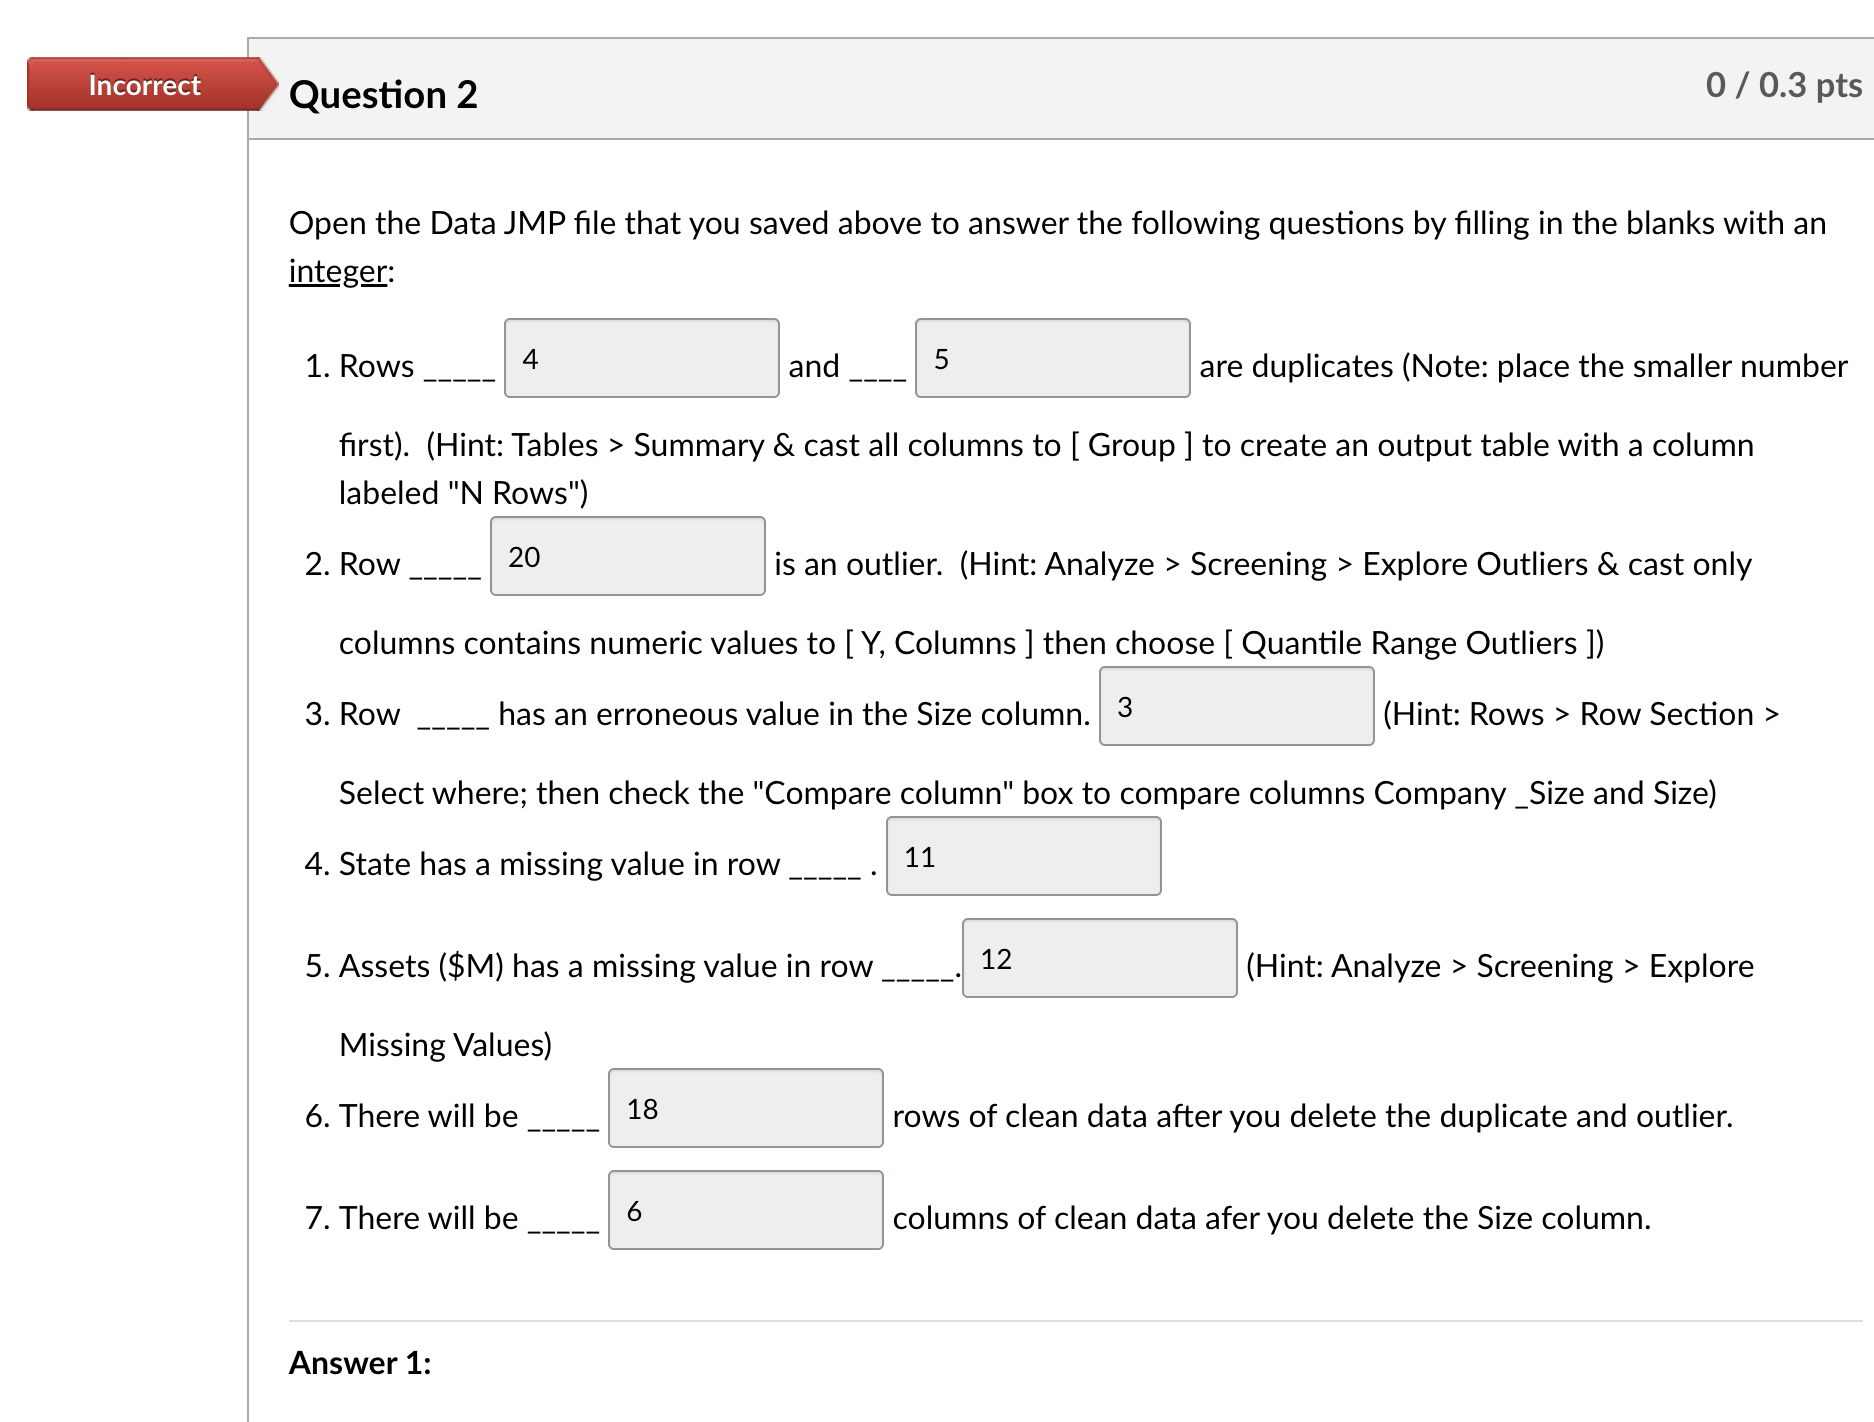Select the erroneous Size row field containing 3
The height and width of the screenshot is (1422, 1874).
pos(1236,706)
